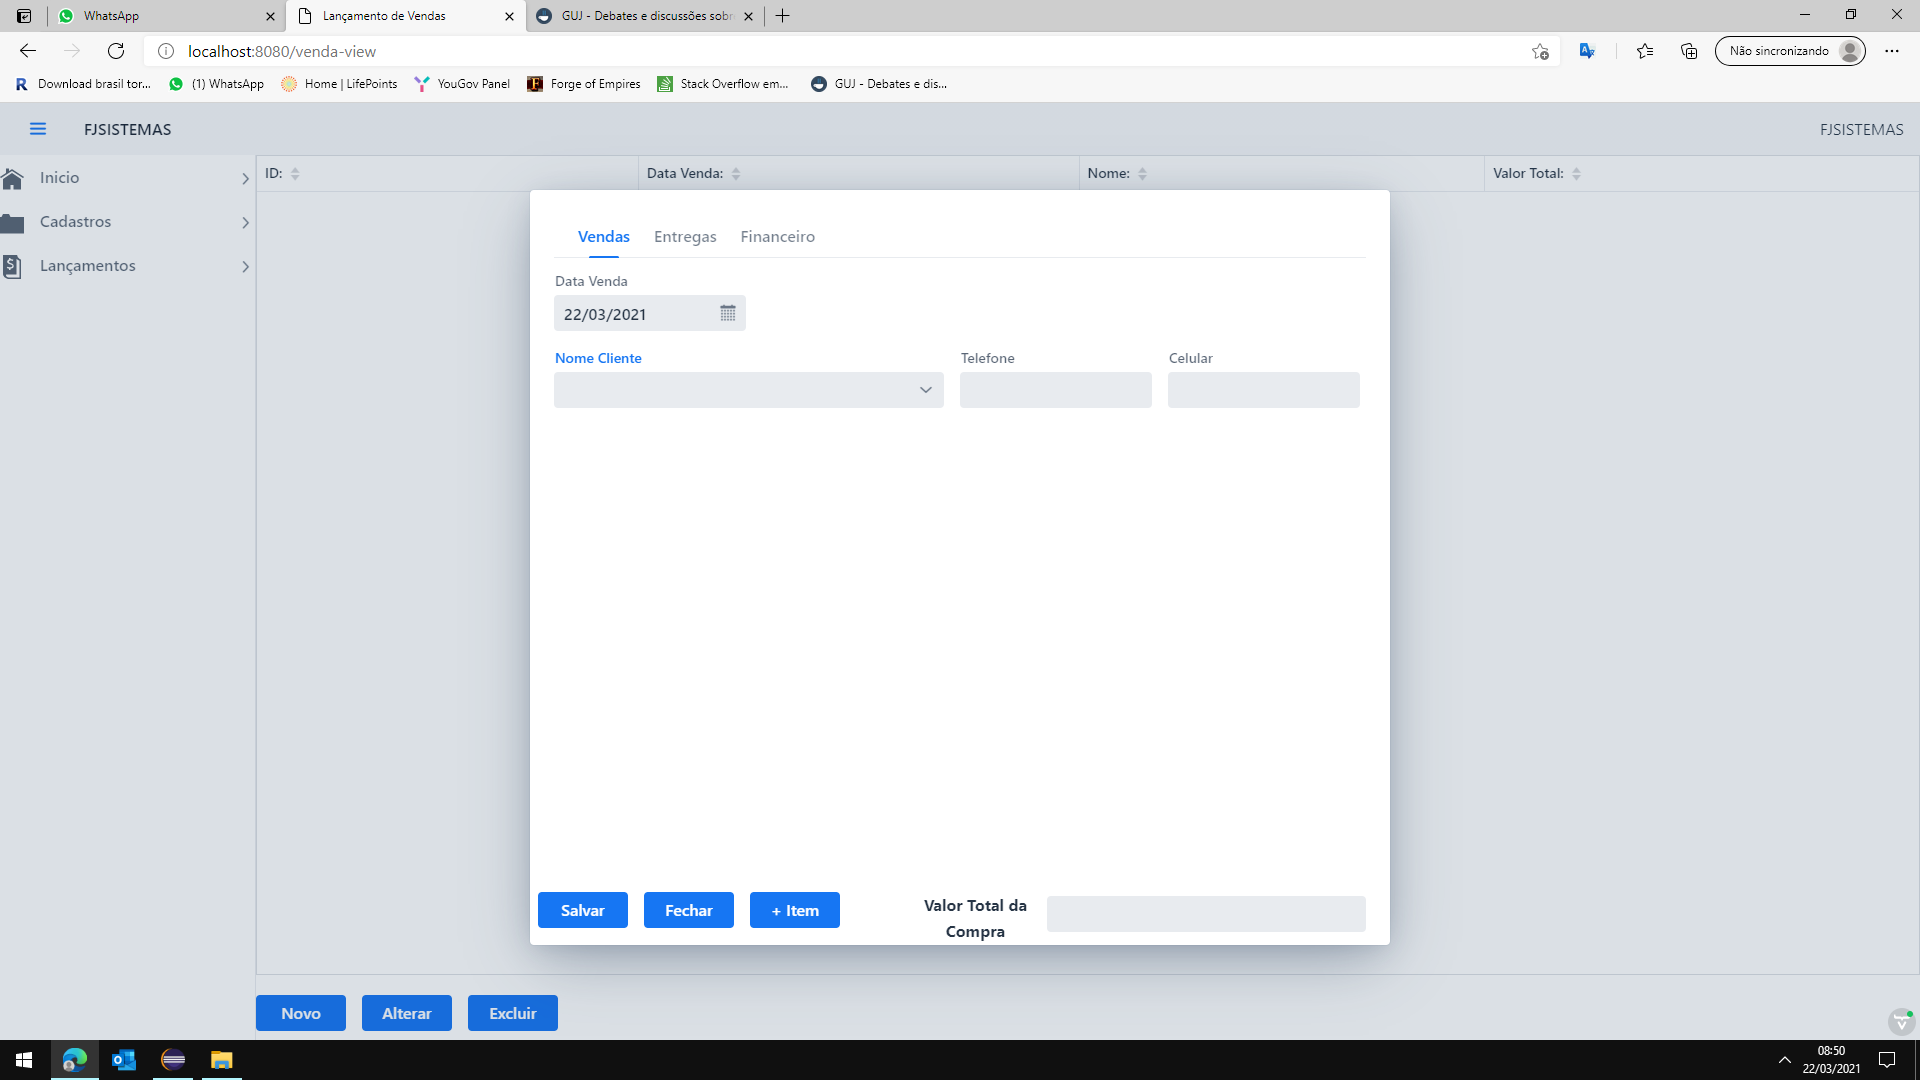This screenshot has width=1920, height=1080.
Task: Click the ID column sort arrows
Action: (295, 174)
